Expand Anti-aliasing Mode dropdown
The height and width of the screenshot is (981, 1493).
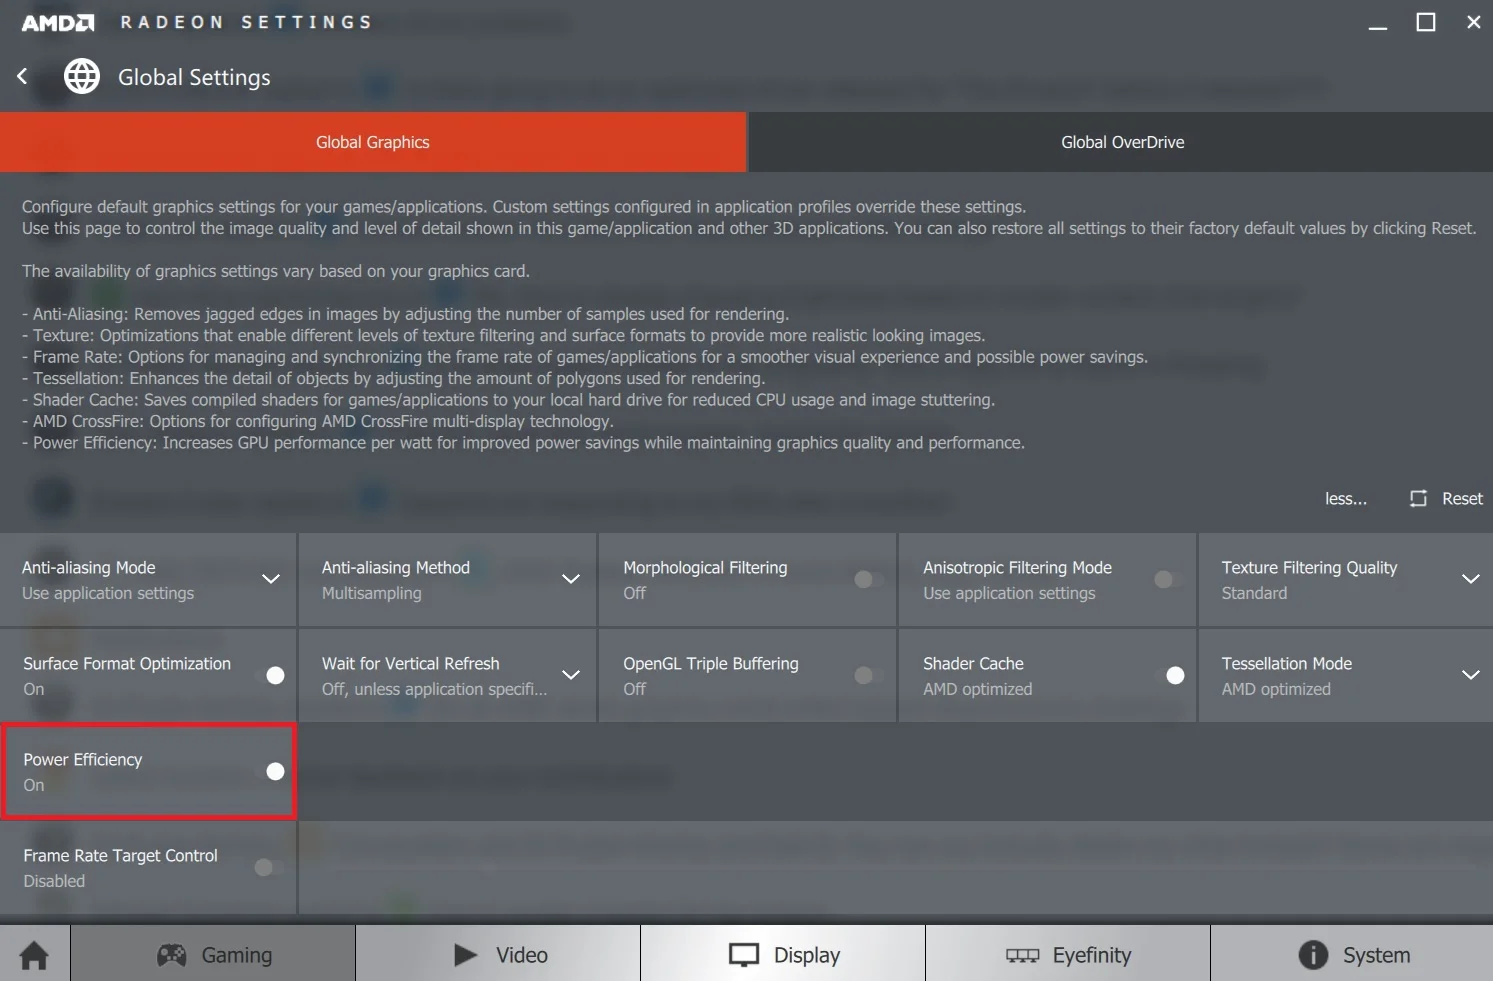[x=271, y=579]
